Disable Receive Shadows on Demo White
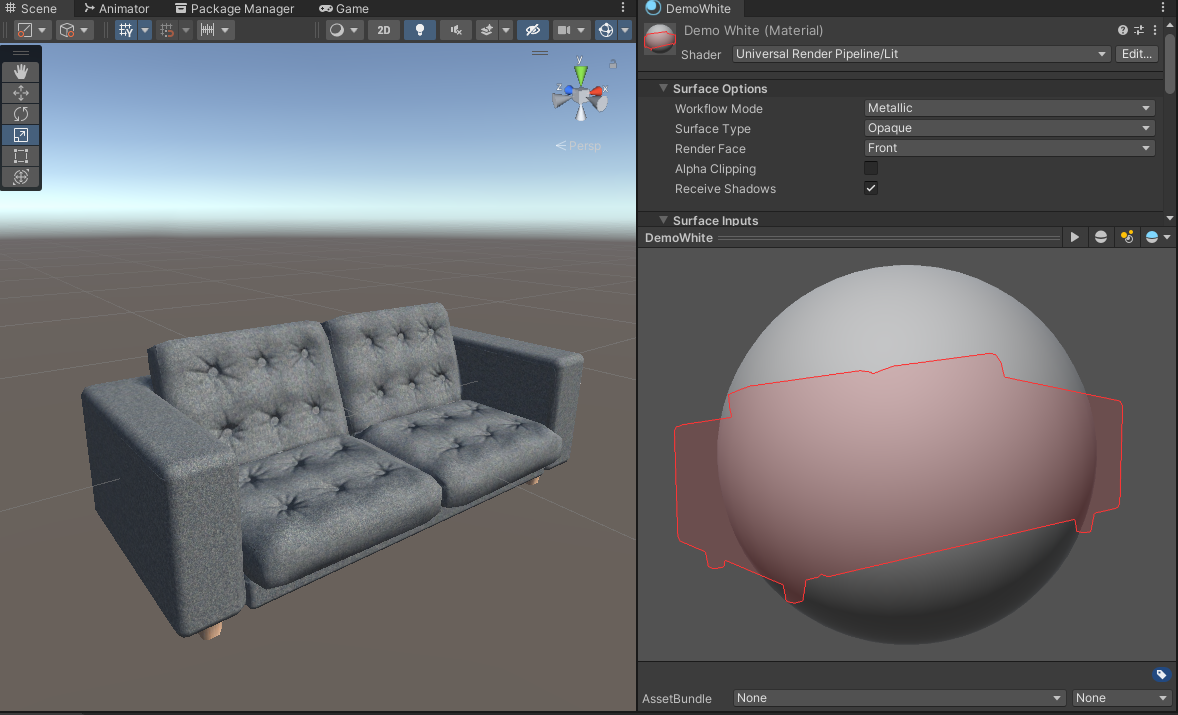The width and height of the screenshot is (1178, 715). click(x=870, y=188)
